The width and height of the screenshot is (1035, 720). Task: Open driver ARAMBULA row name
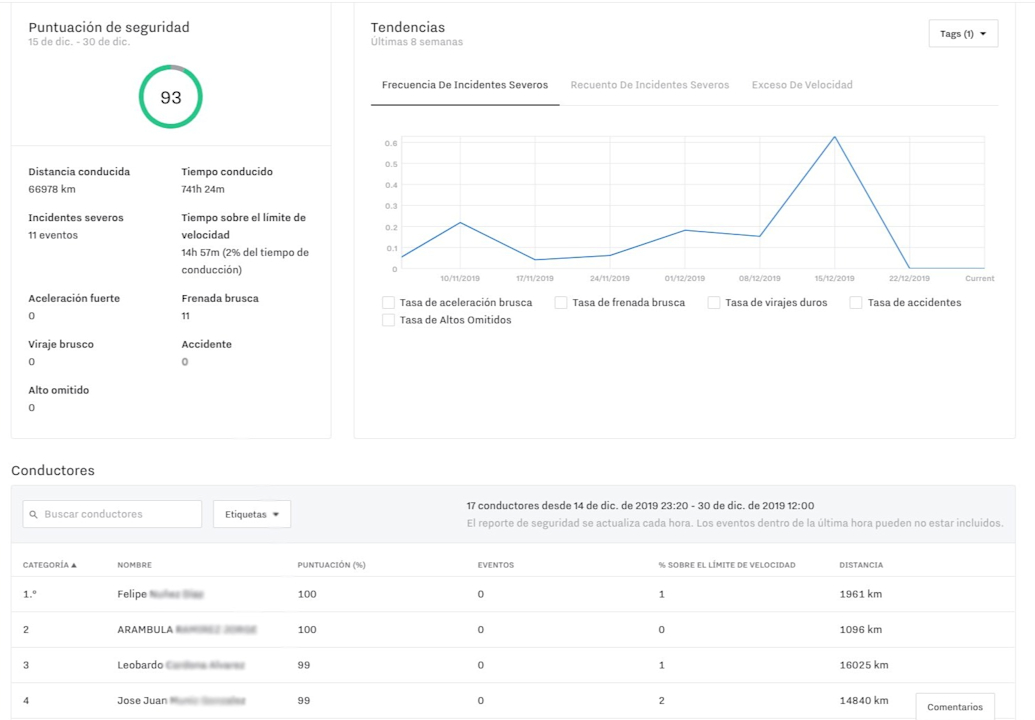(x=187, y=630)
